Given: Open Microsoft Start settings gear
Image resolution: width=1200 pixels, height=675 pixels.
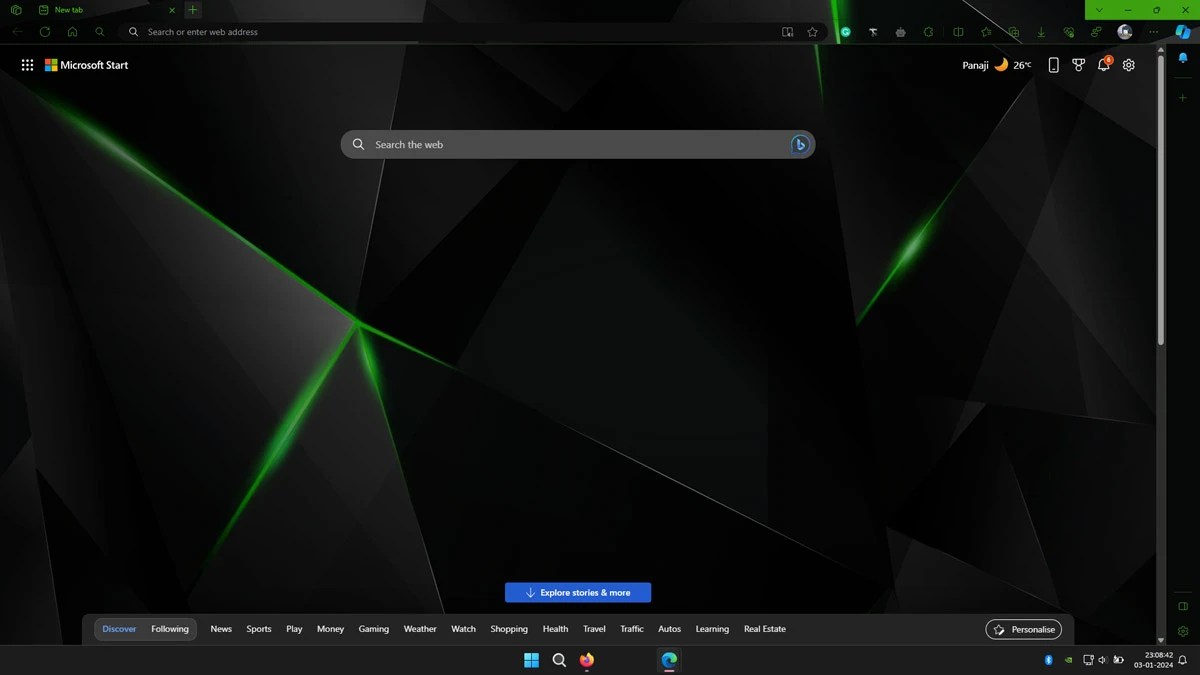Looking at the screenshot, I should (x=1128, y=64).
